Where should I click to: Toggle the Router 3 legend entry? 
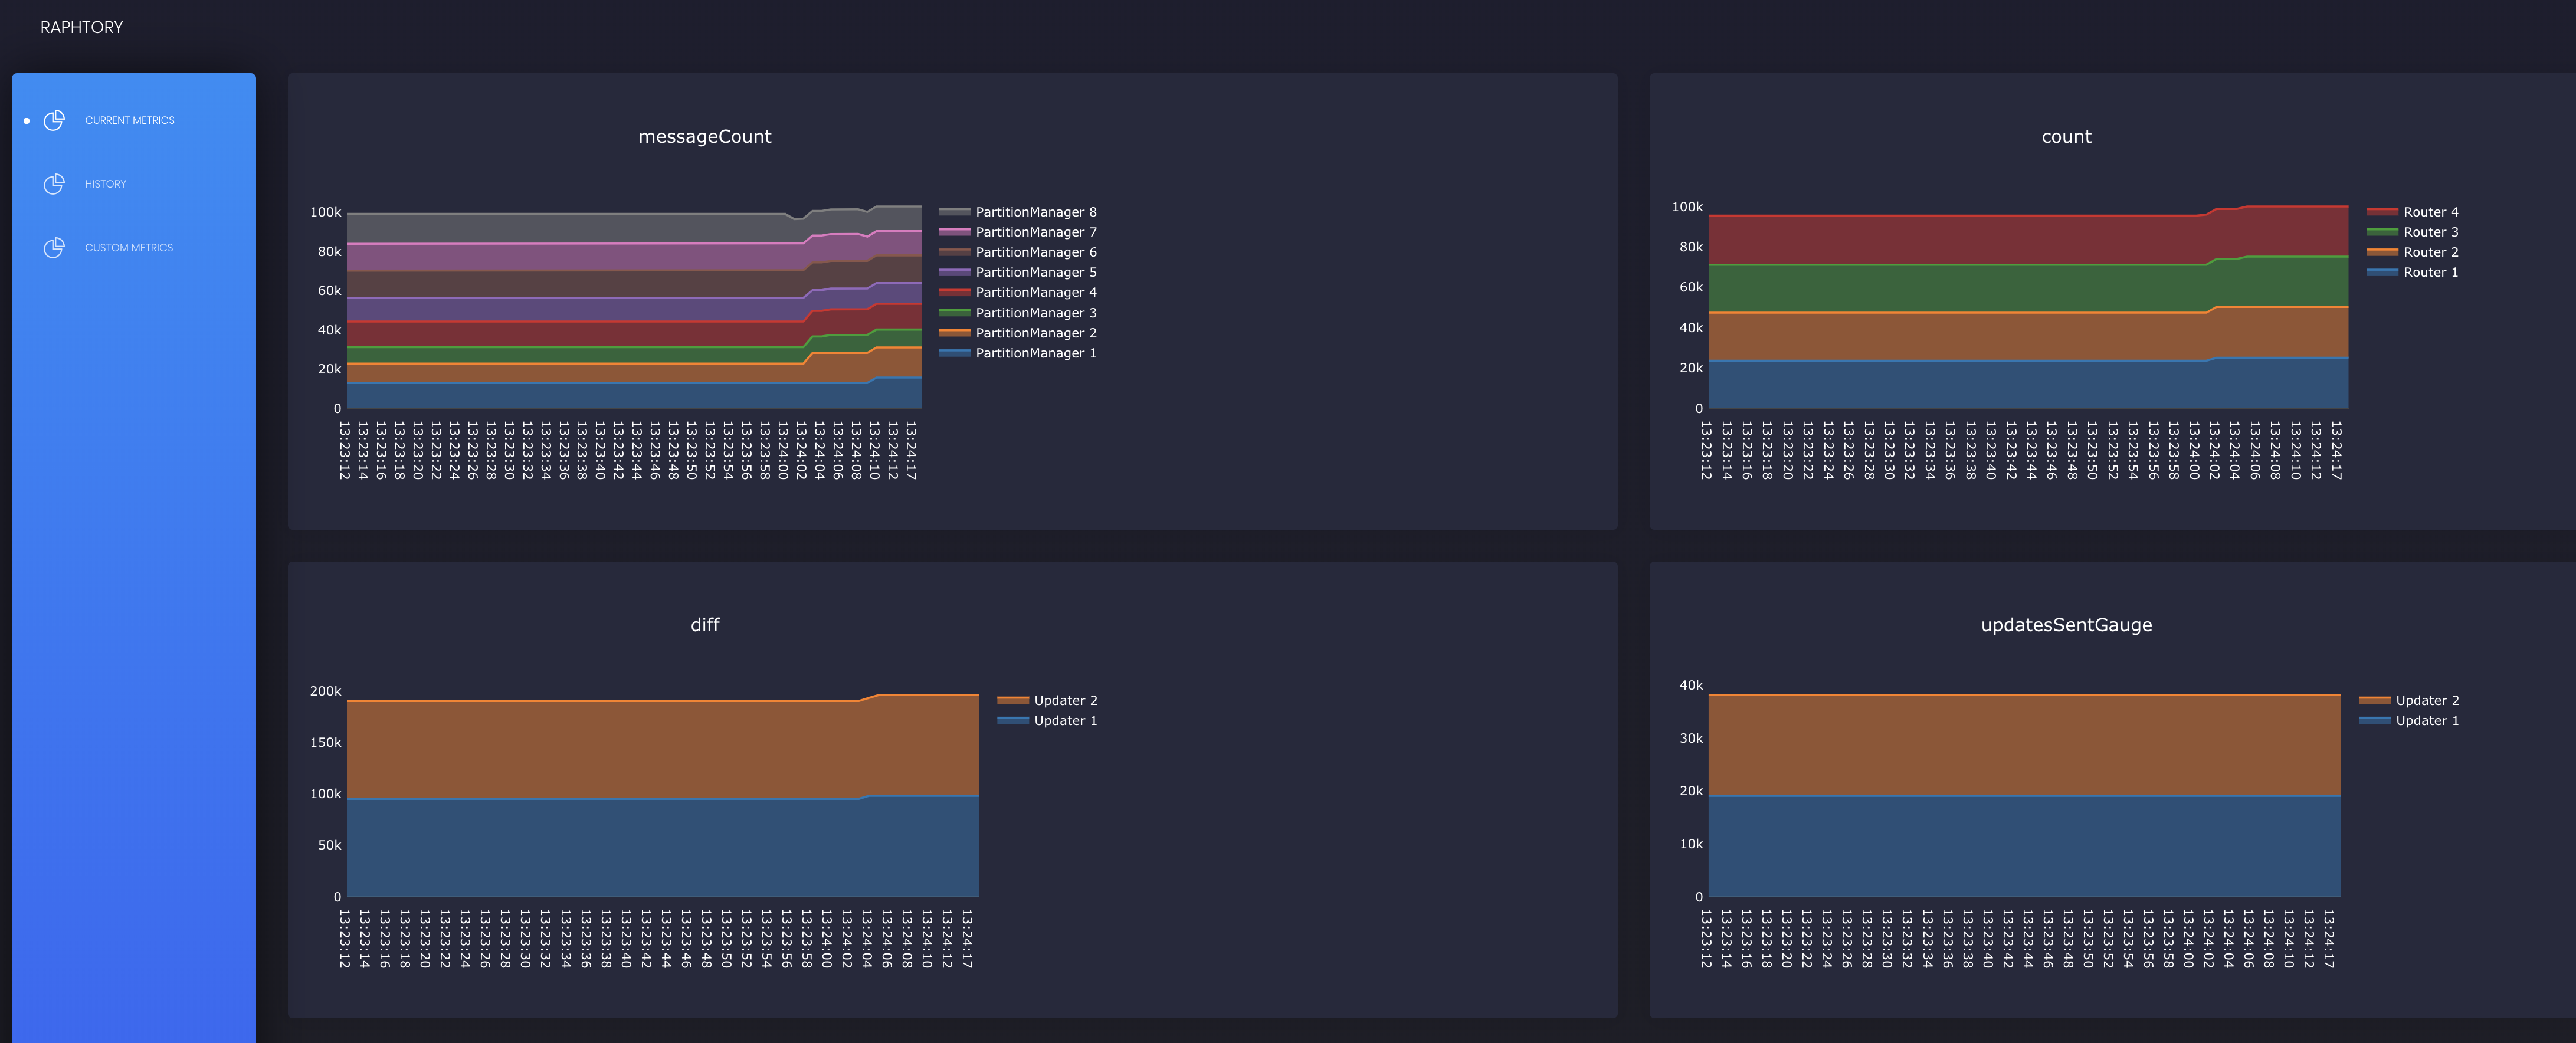2430,232
